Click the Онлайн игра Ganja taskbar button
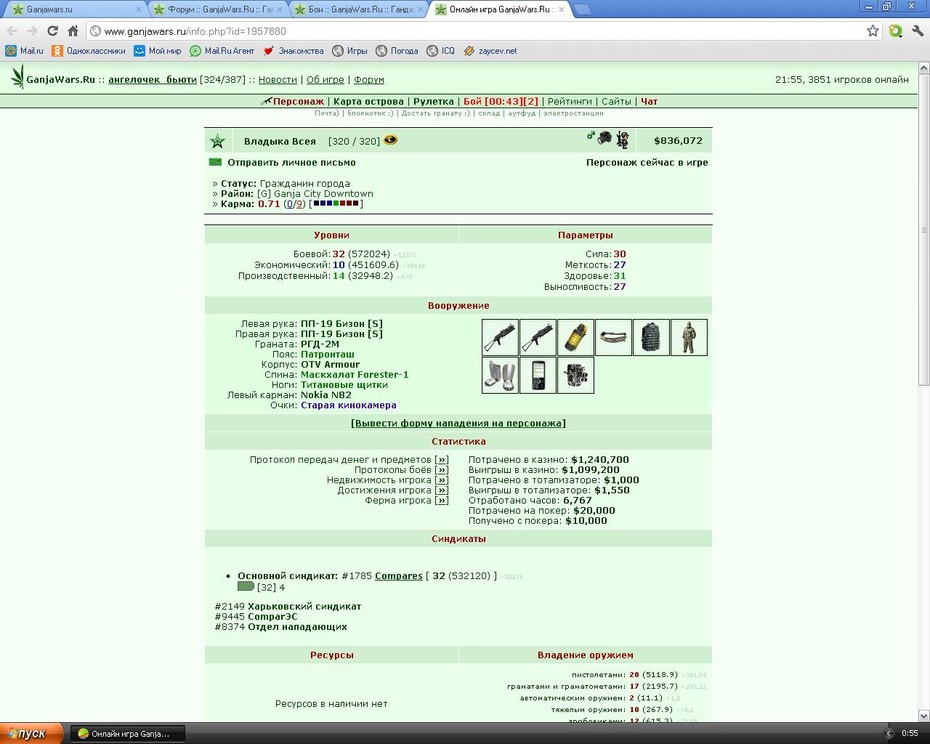 [x=128, y=734]
